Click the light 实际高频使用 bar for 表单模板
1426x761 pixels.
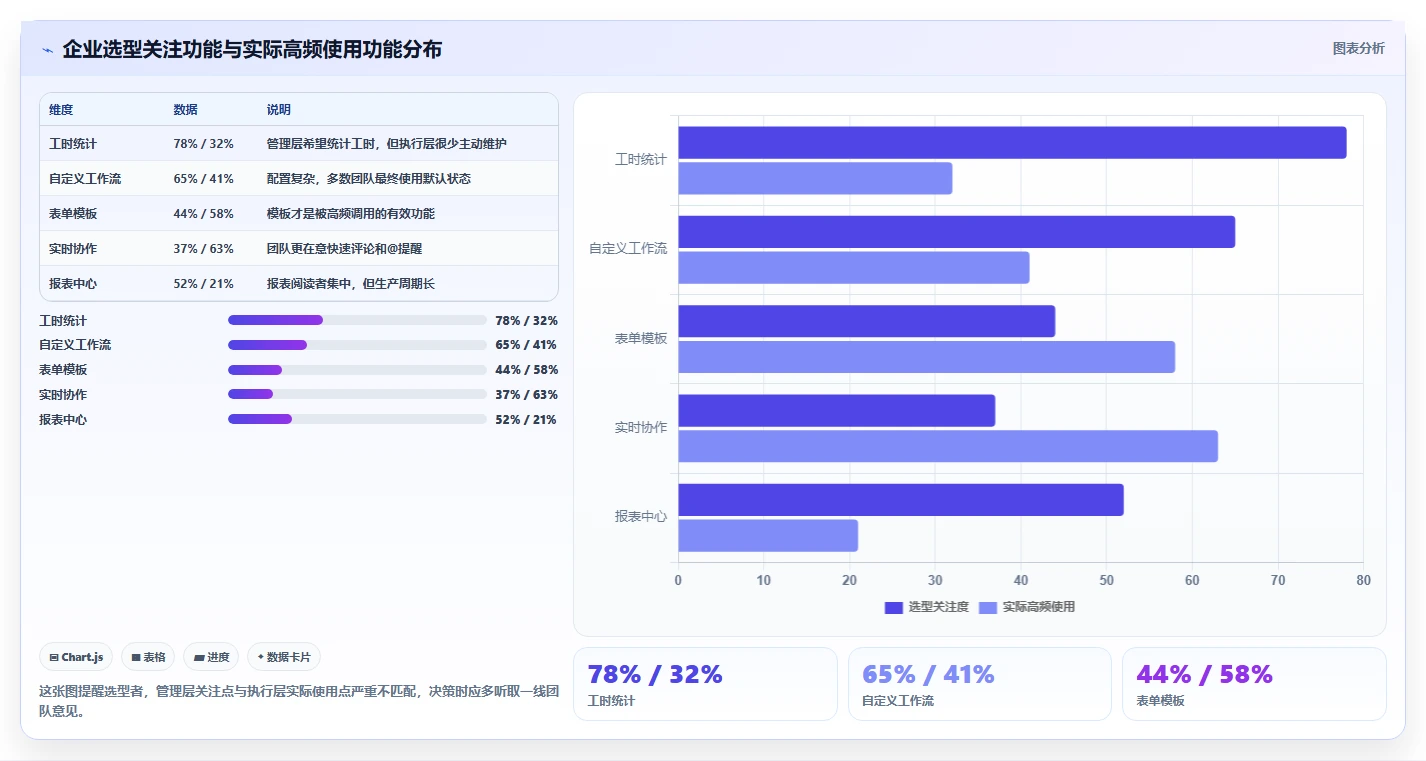pyautogui.click(x=926, y=357)
